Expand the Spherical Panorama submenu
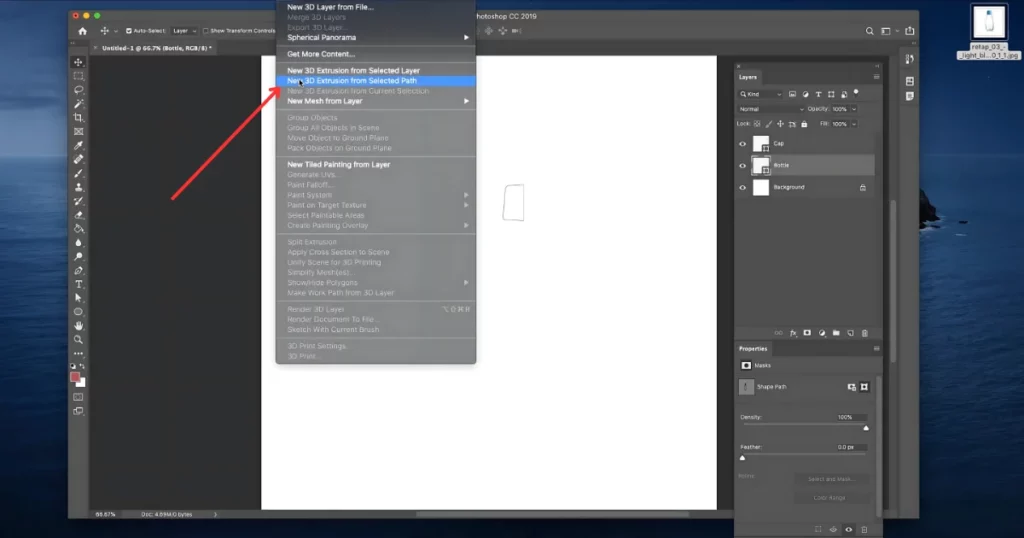This screenshot has width=1024, height=538. (x=376, y=38)
